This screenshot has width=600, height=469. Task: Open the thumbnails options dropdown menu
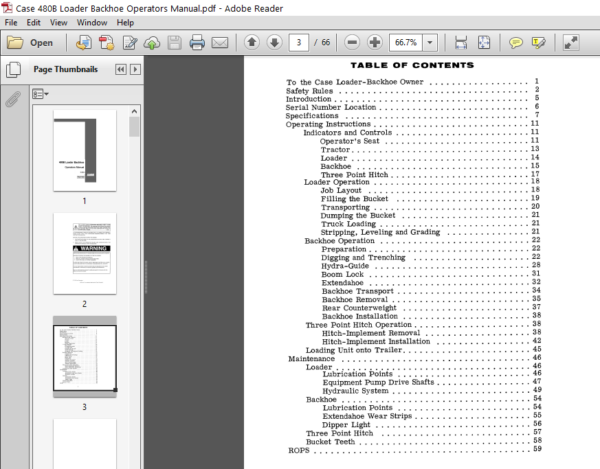click(x=40, y=94)
